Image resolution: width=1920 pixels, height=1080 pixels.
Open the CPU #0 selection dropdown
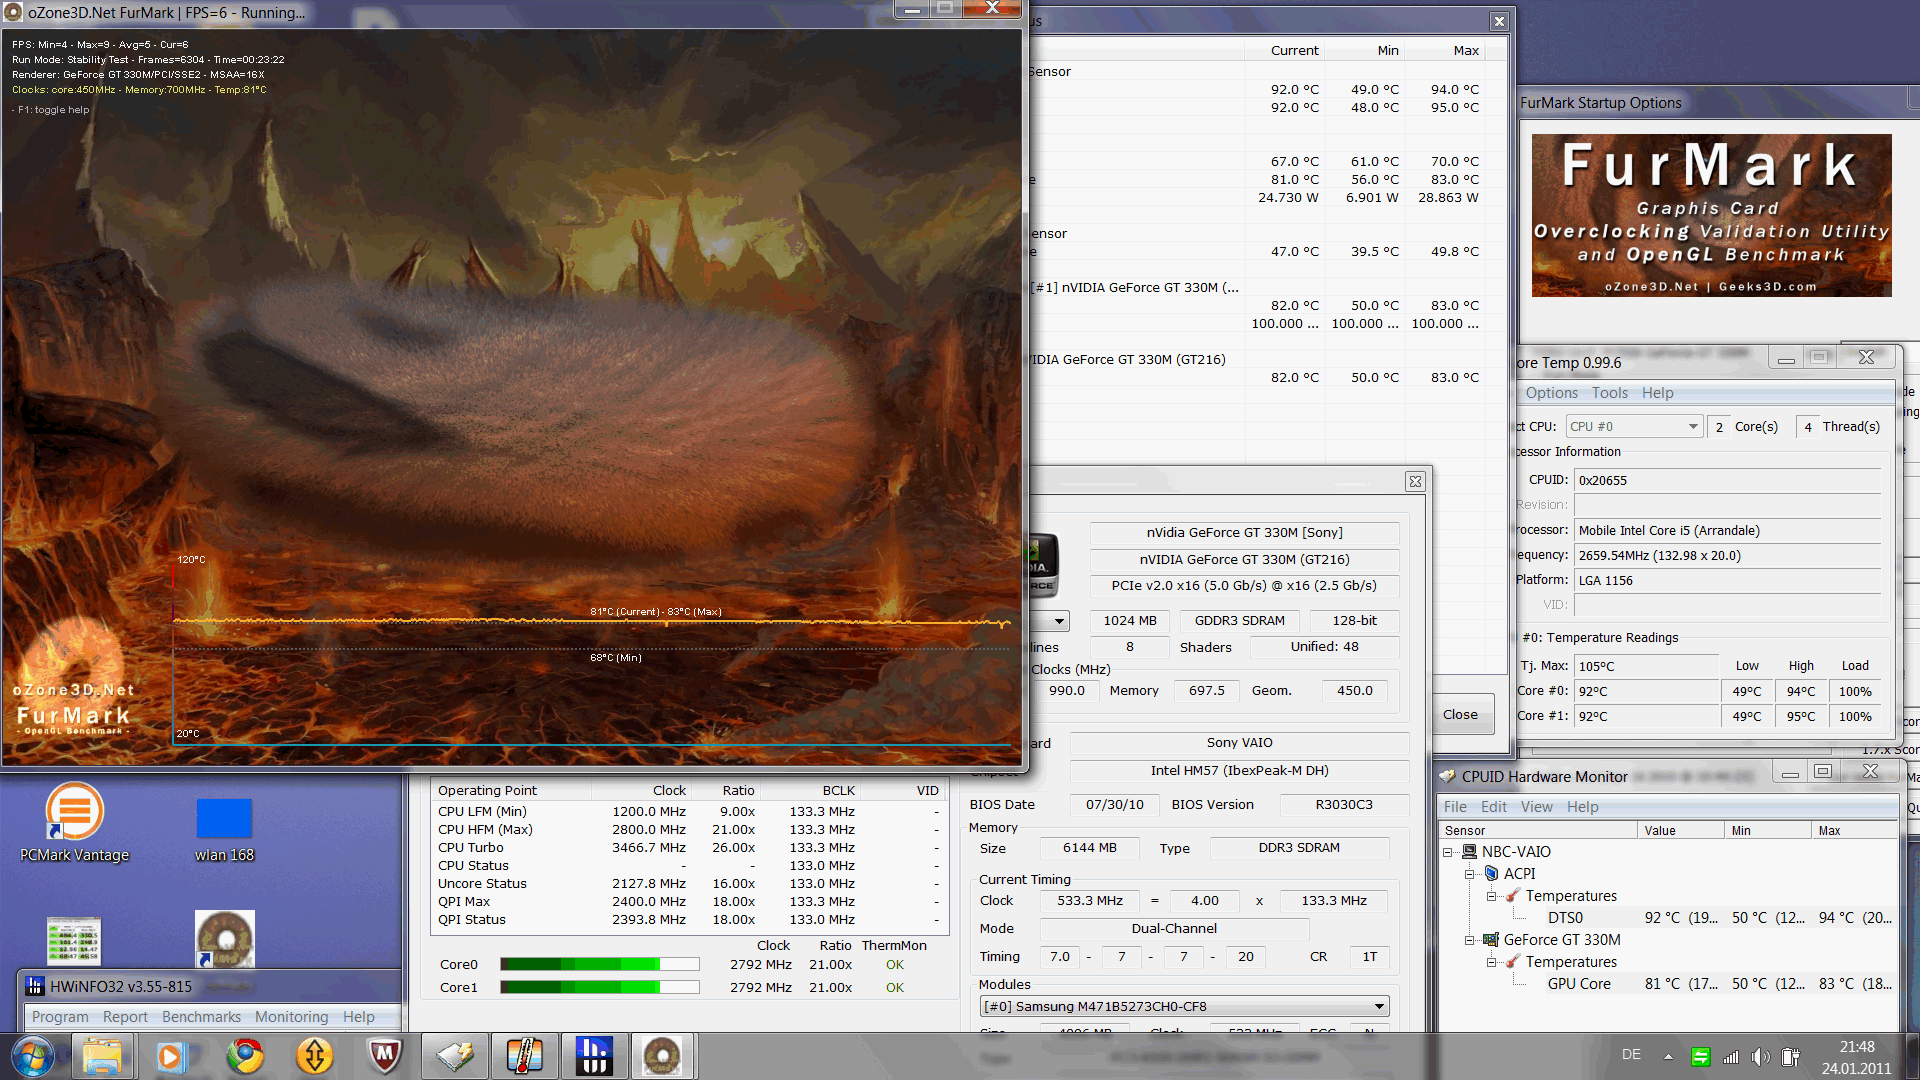pos(1692,427)
